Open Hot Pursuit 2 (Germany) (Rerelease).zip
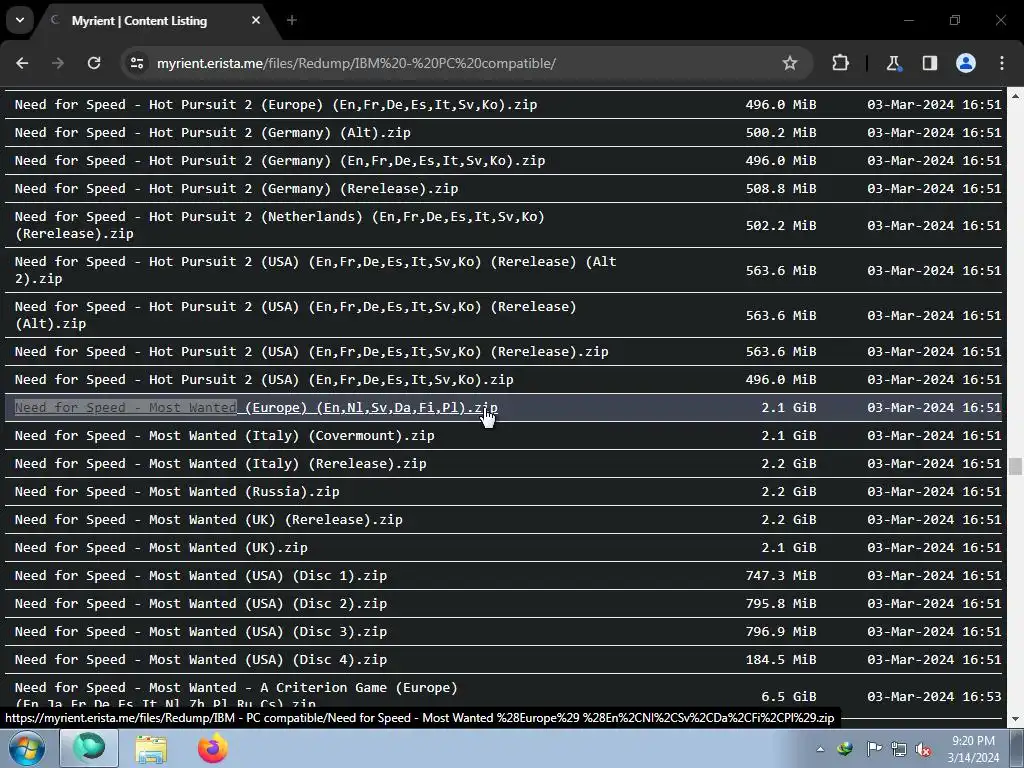Image resolution: width=1024 pixels, height=768 pixels. click(x=236, y=189)
